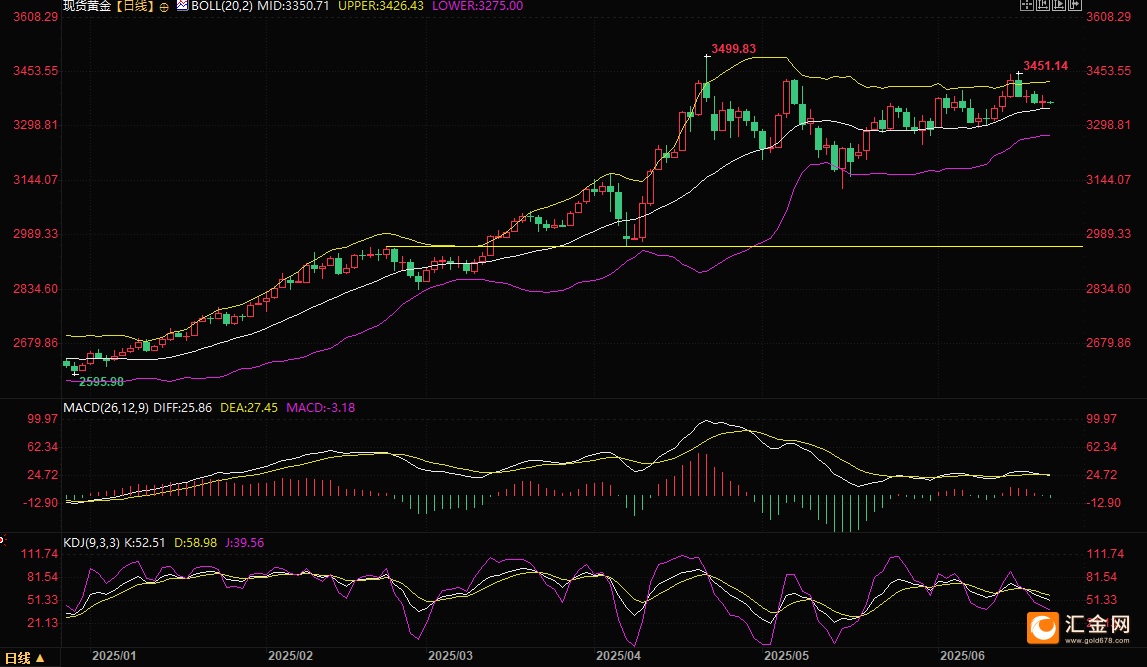
Task: Click the MACD:-3.18 reading
Action: tap(320, 407)
